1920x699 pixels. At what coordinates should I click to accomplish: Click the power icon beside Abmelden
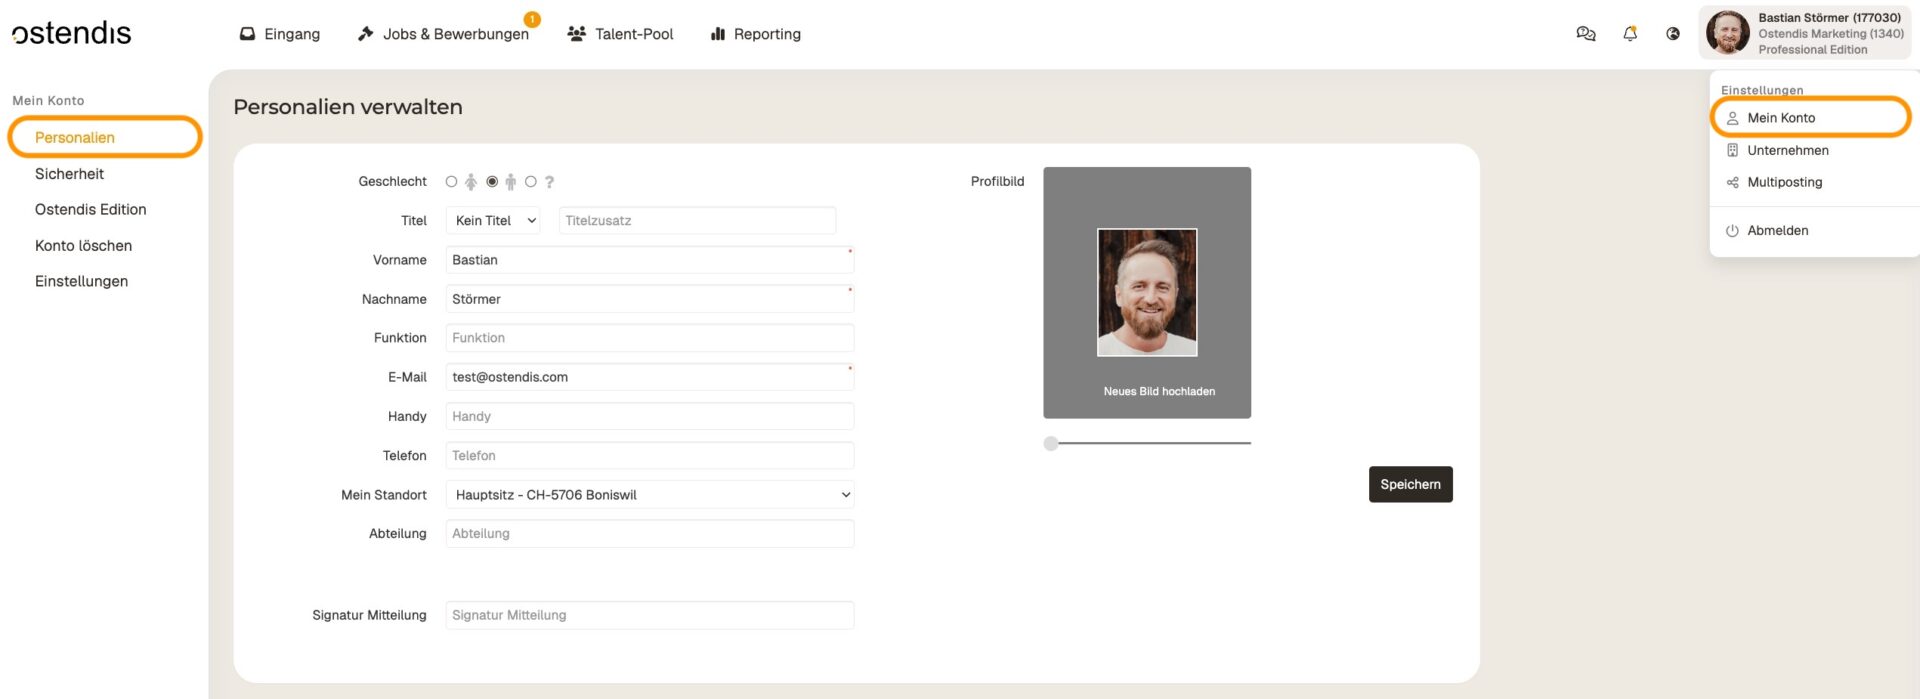click(x=1732, y=231)
